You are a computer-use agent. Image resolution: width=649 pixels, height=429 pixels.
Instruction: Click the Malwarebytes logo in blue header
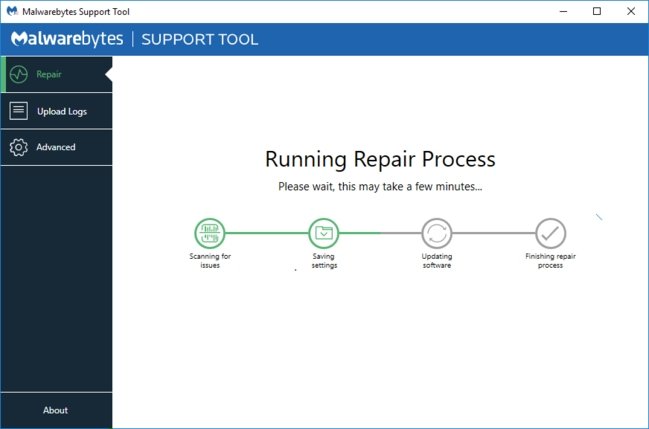(x=66, y=39)
